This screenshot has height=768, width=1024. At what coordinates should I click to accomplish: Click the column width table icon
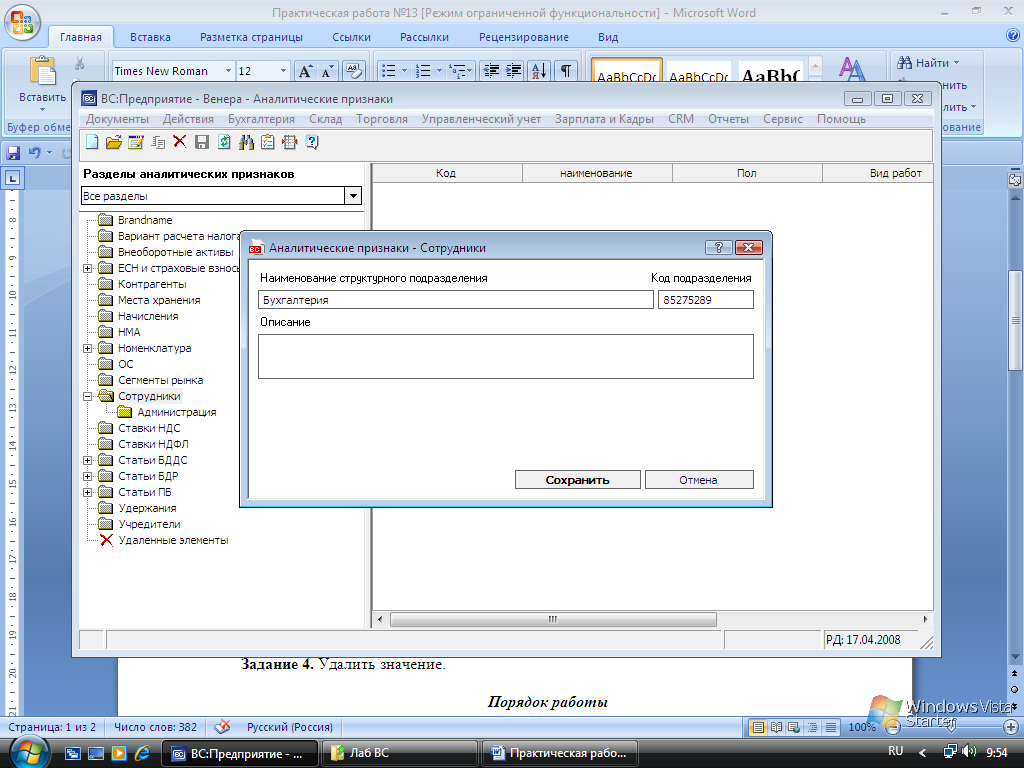[x=290, y=142]
